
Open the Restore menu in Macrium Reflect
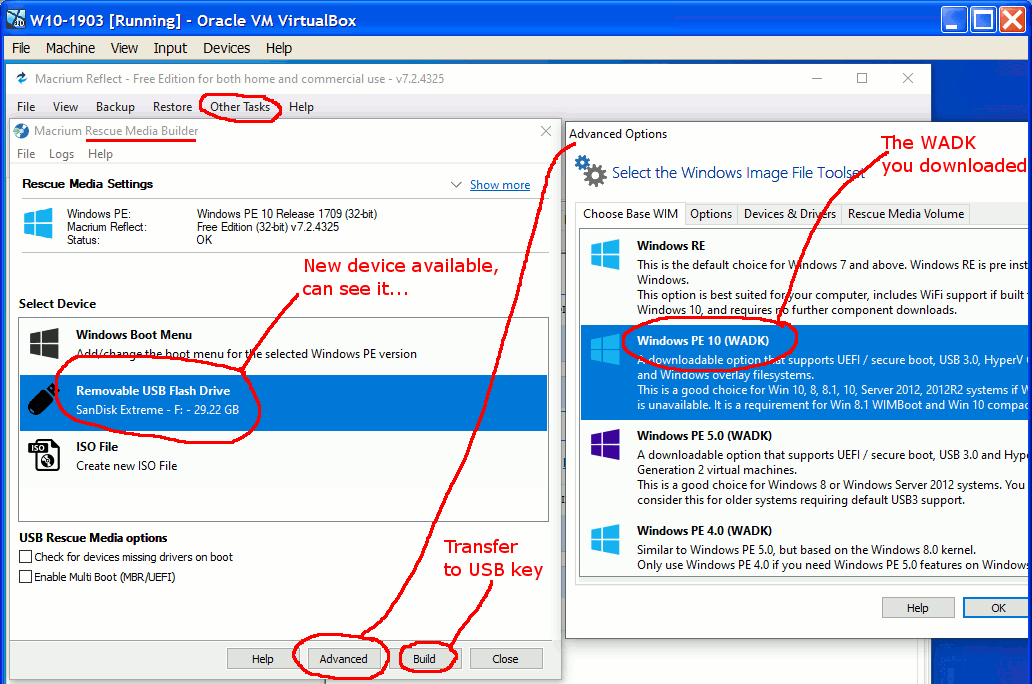point(172,107)
